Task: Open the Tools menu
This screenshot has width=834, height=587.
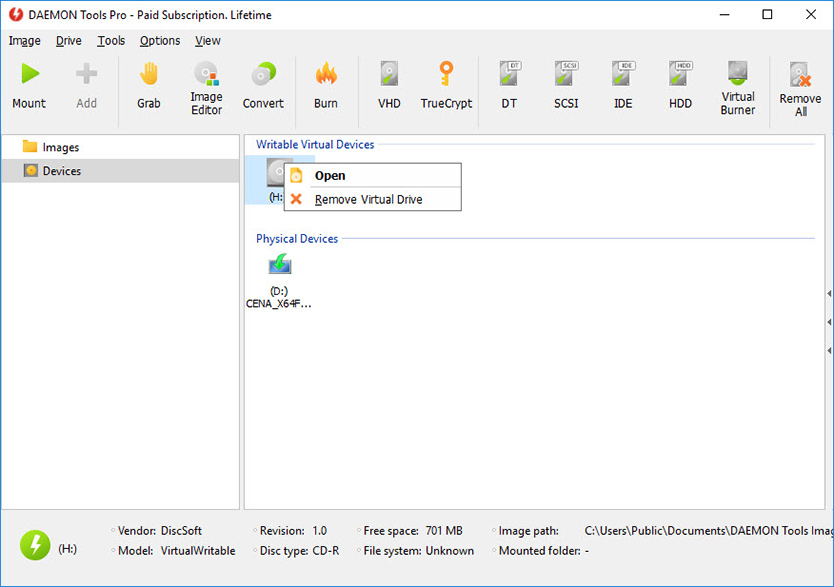Action: point(110,41)
